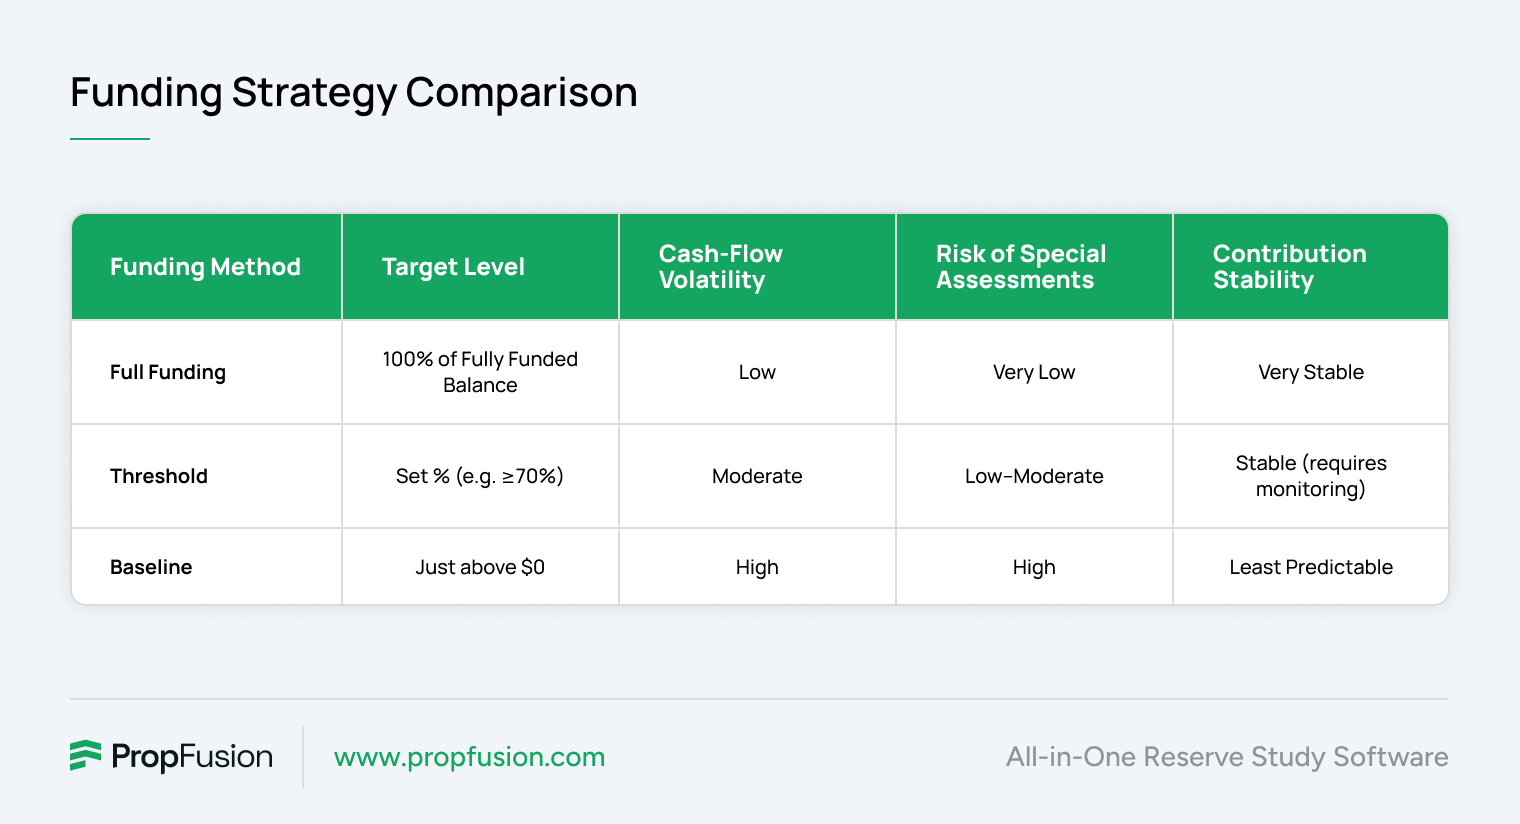Image resolution: width=1520 pixels, height=824 pixels.
Task: Click the Set % (e.g. ≥70%) cell
Action: [480, 476]
